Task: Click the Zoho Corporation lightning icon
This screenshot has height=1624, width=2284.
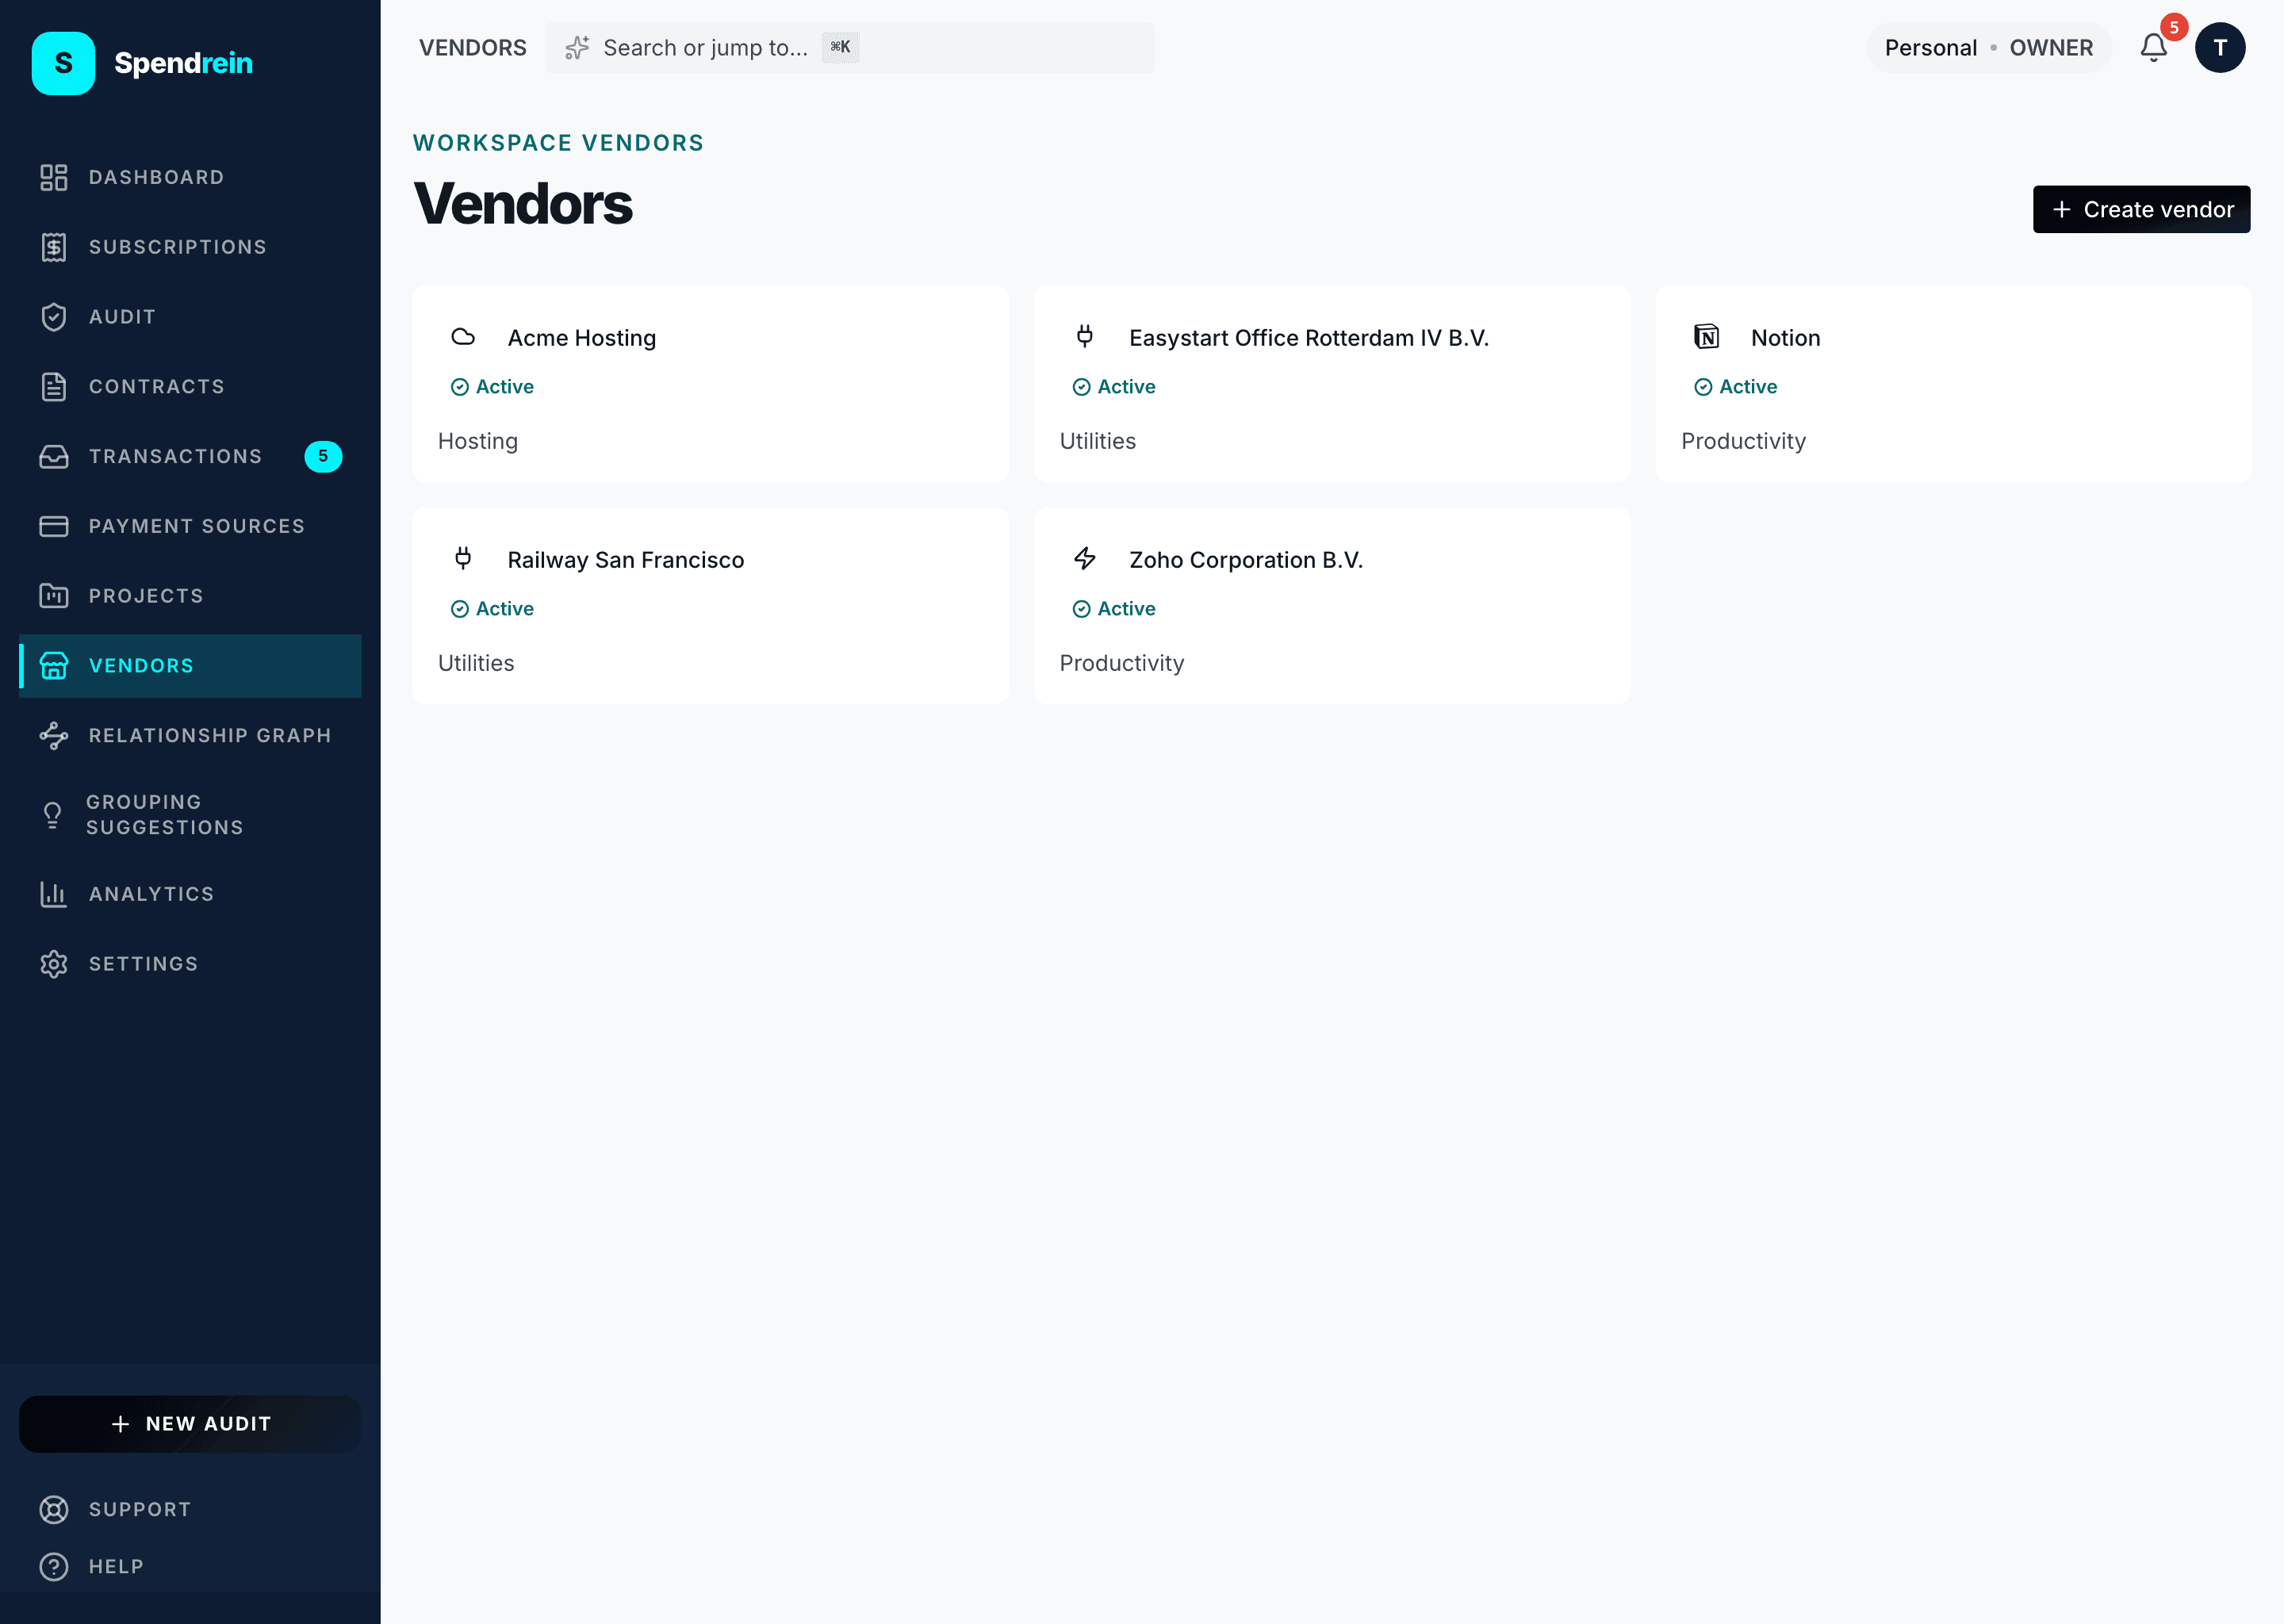Action: coord(1085,559)
